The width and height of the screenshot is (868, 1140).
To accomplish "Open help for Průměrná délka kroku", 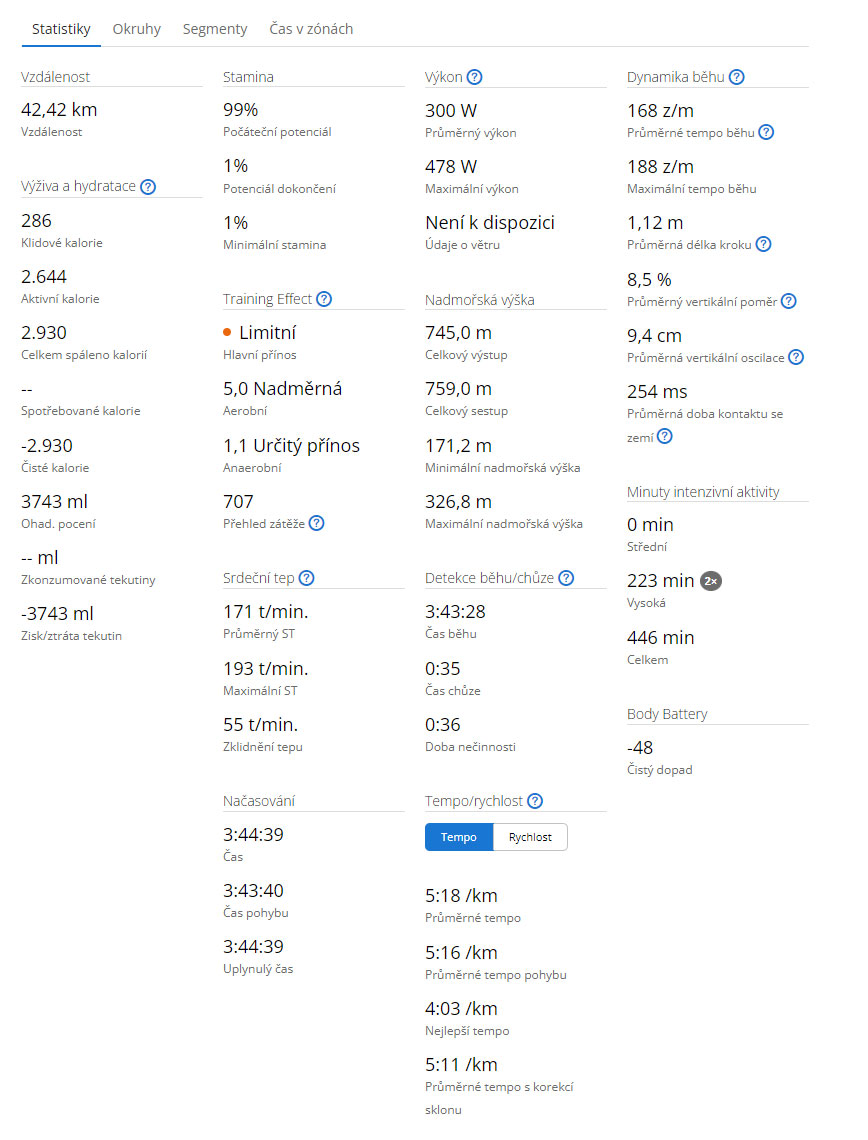I will pos(763,244).
